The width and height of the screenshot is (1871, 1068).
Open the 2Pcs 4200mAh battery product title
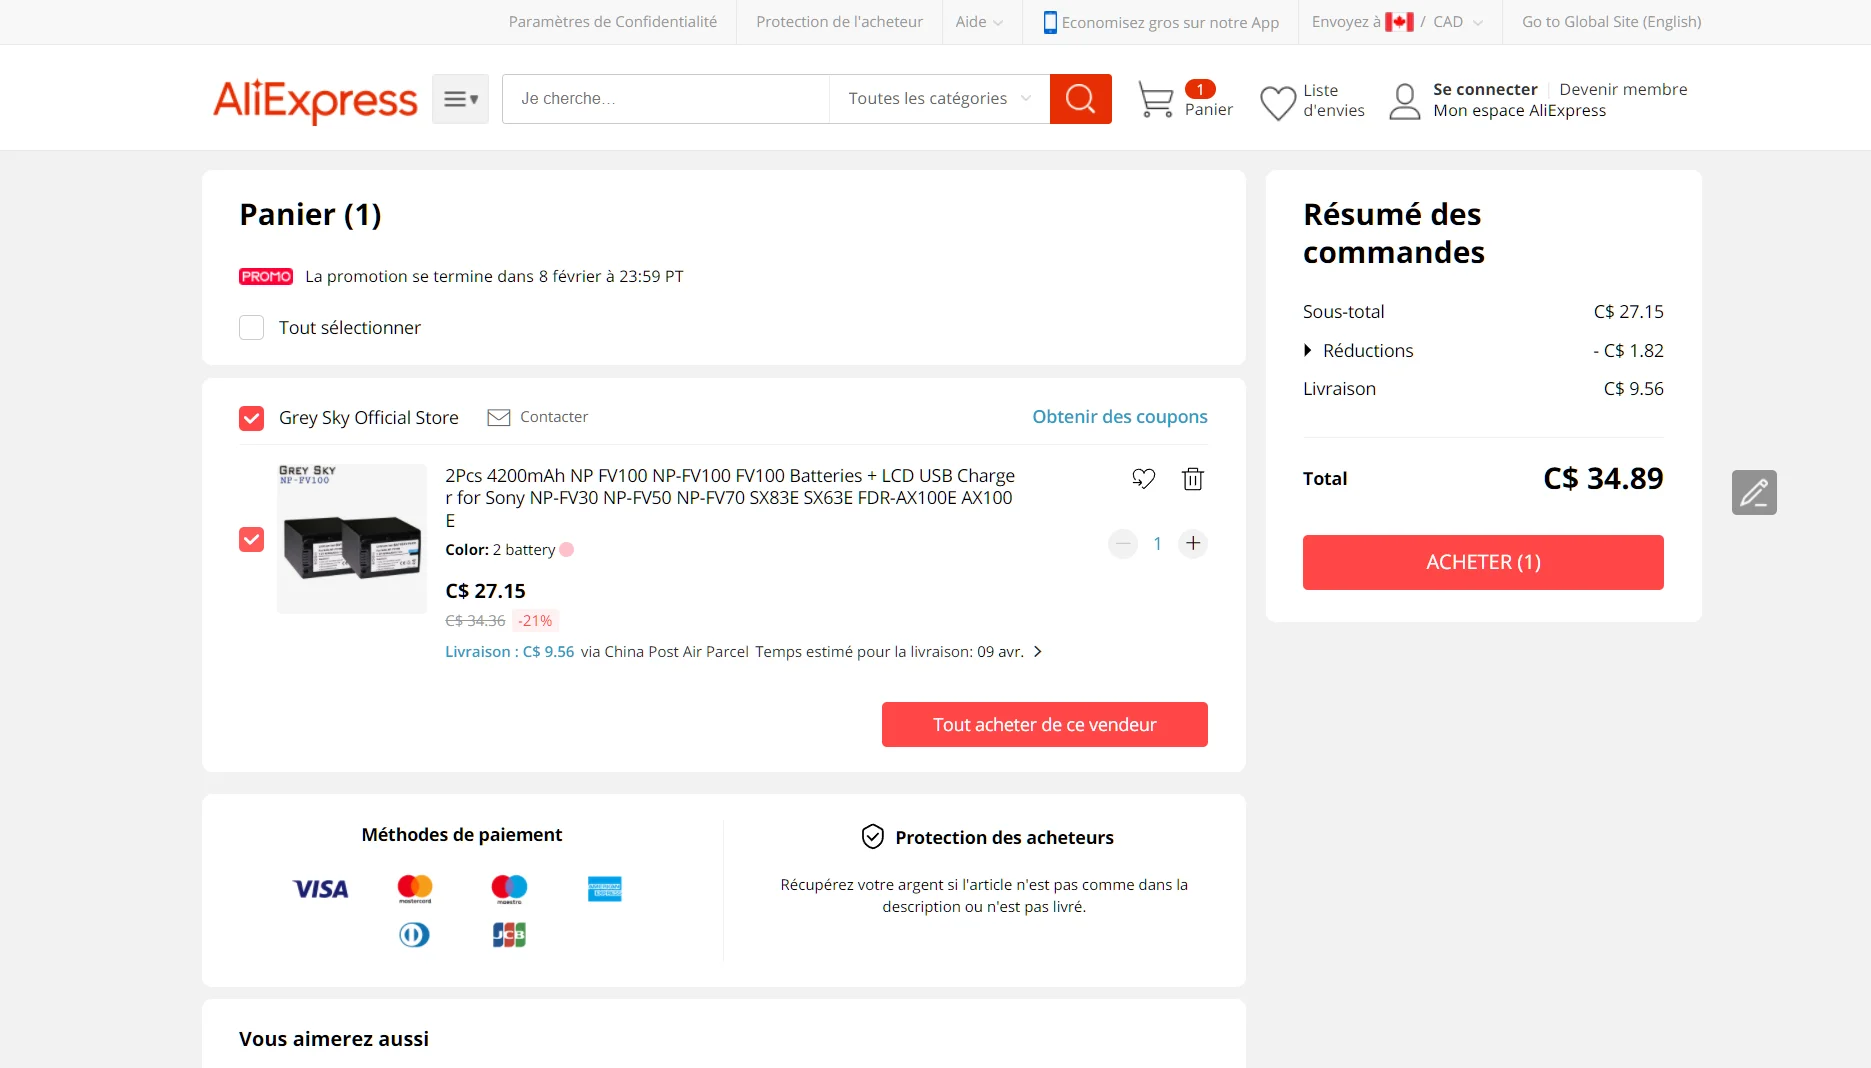point(731,498)
